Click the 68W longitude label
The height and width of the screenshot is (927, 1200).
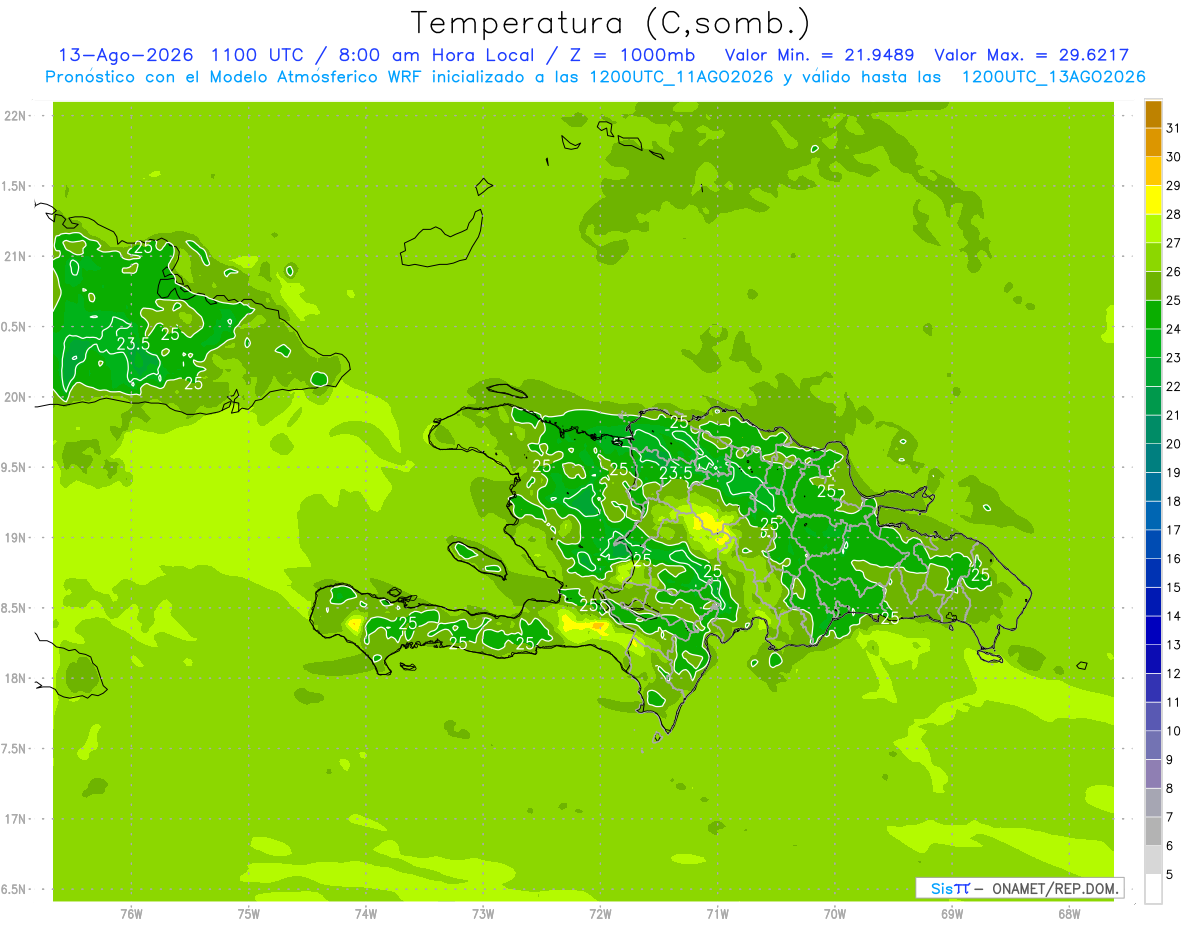[x=1069, y=913]
